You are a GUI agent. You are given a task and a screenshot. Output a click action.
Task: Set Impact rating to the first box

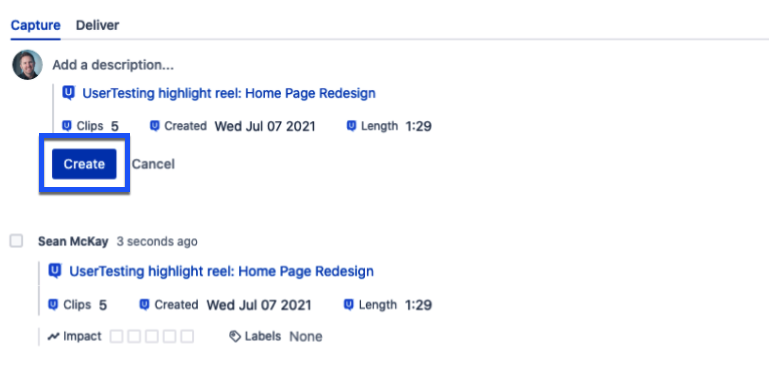[x=116, y=336]
